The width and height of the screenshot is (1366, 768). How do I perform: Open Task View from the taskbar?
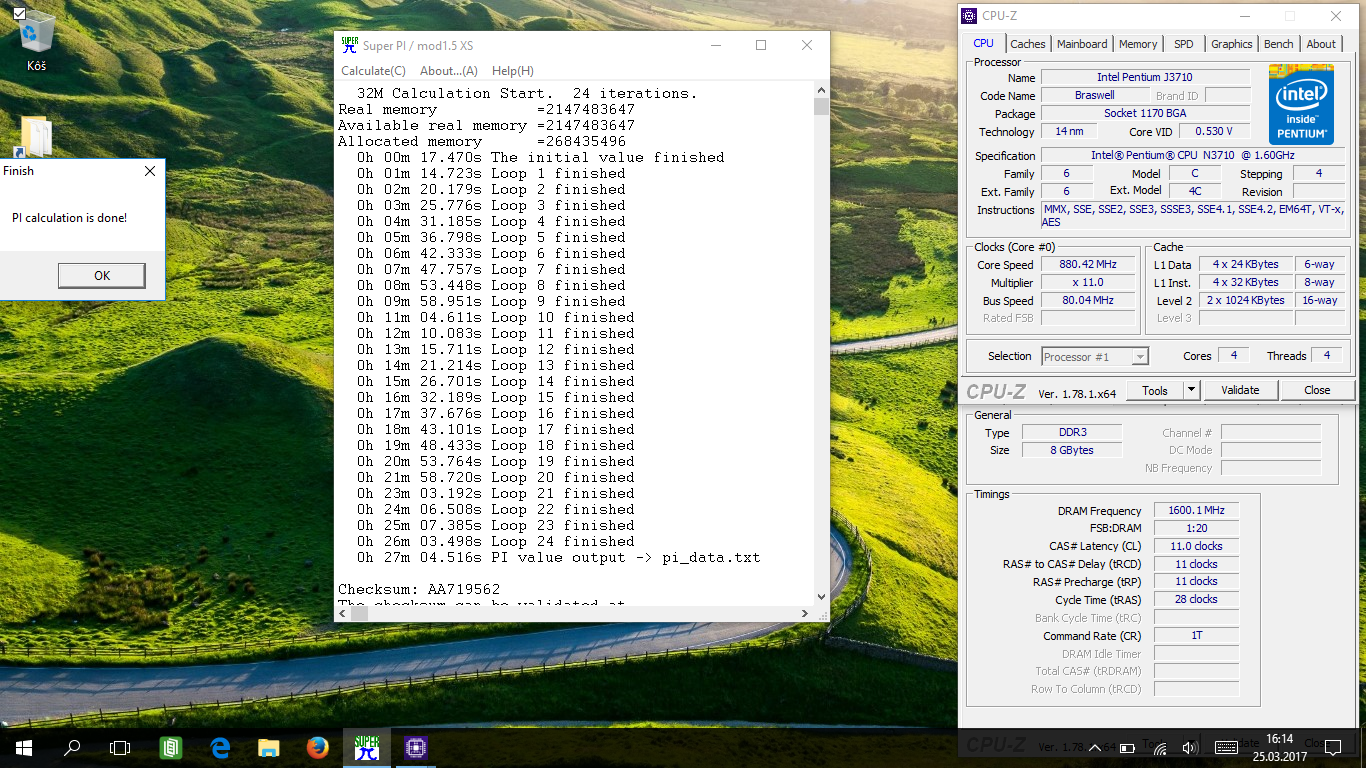pyautogui.click(x=120, y=747)
